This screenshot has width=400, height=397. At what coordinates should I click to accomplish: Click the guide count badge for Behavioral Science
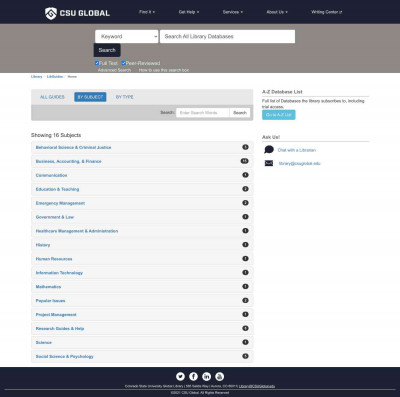245,147
